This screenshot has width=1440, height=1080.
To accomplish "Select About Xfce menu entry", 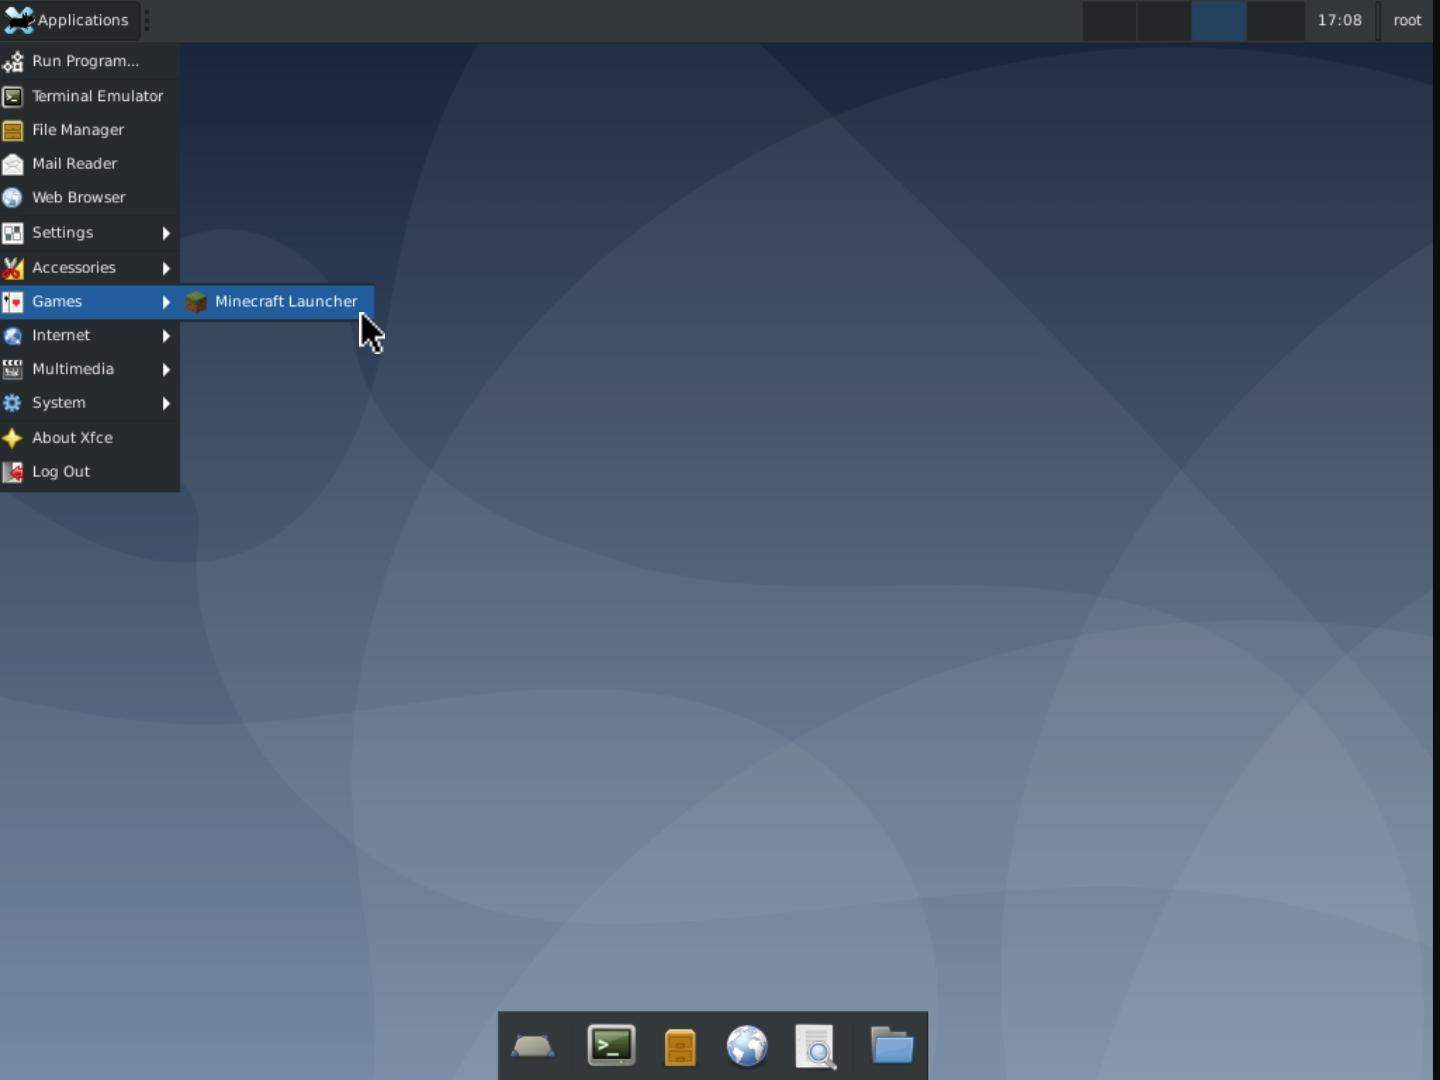I will coord(90,437).
